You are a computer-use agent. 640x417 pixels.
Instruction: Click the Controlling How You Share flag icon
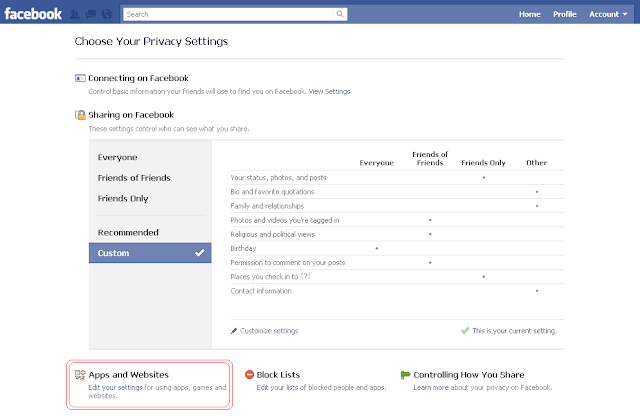pos(405,375)
